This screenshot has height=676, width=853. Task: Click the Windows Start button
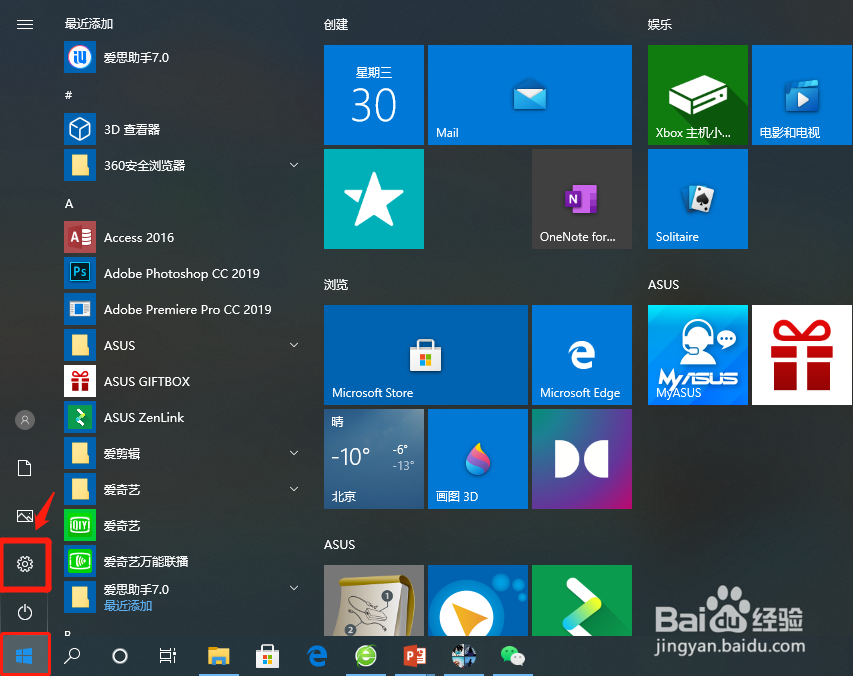pos(24,656)
